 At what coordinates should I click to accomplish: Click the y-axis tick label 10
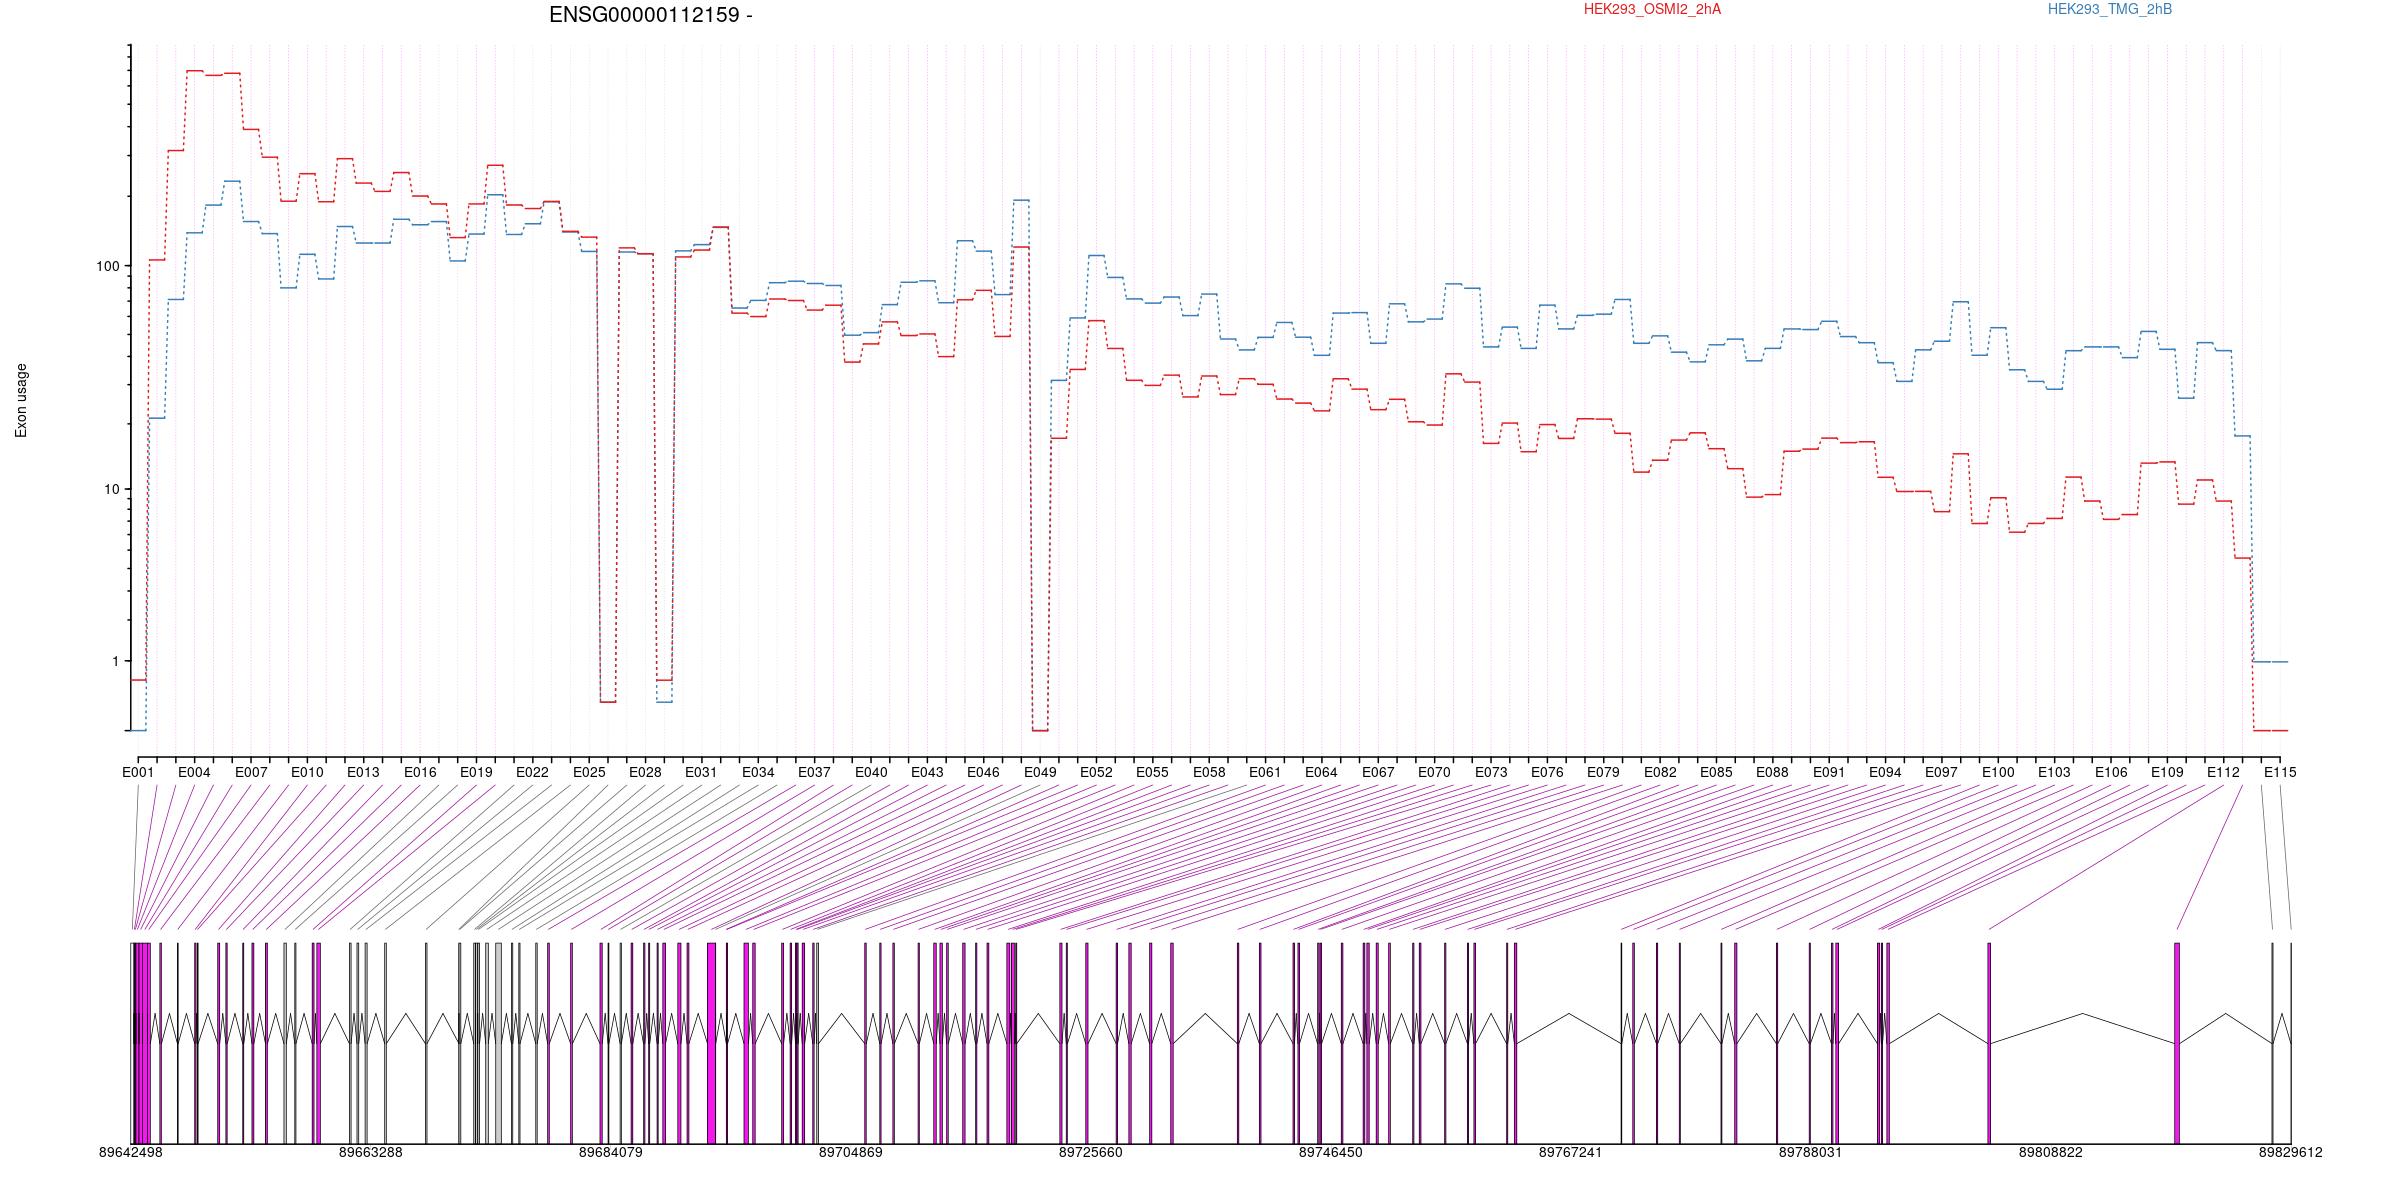point(111,489)
